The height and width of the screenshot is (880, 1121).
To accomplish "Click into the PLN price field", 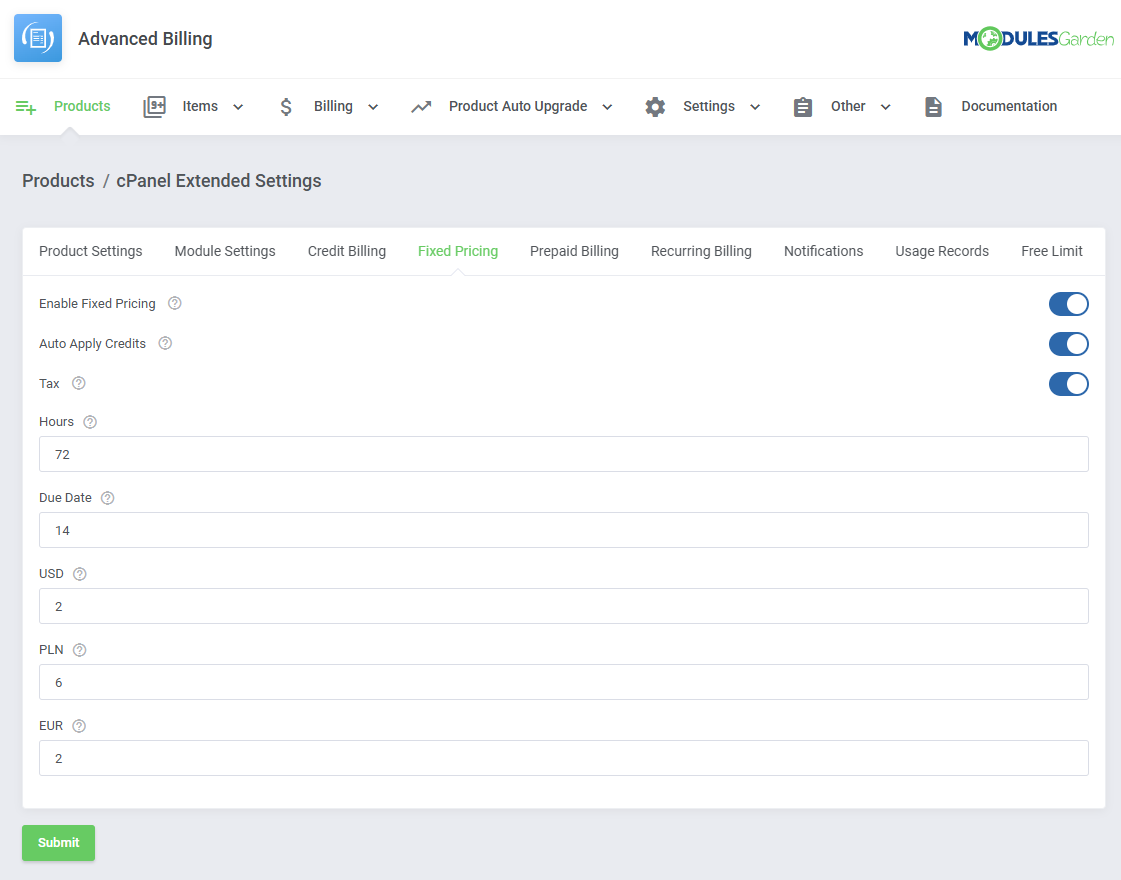I will (563, 682).
